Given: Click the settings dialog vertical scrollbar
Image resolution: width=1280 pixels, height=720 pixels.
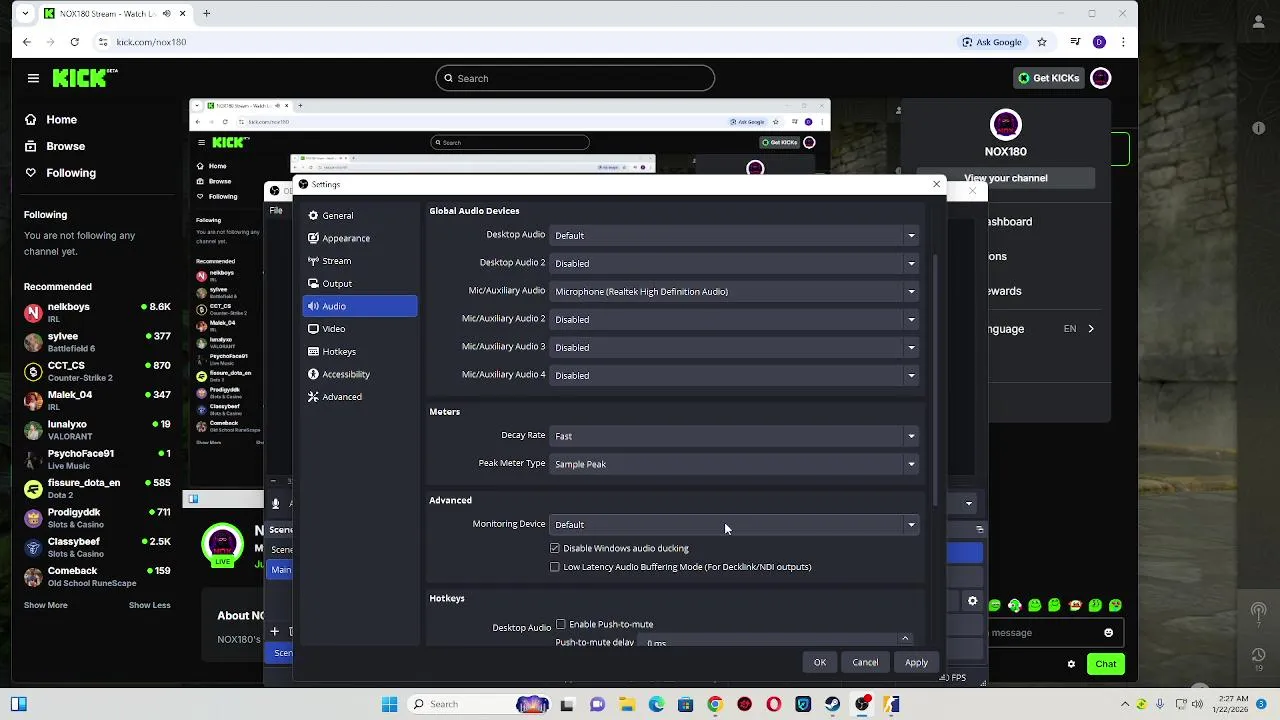Looking at the screenshot, I should tap(936, 380).
